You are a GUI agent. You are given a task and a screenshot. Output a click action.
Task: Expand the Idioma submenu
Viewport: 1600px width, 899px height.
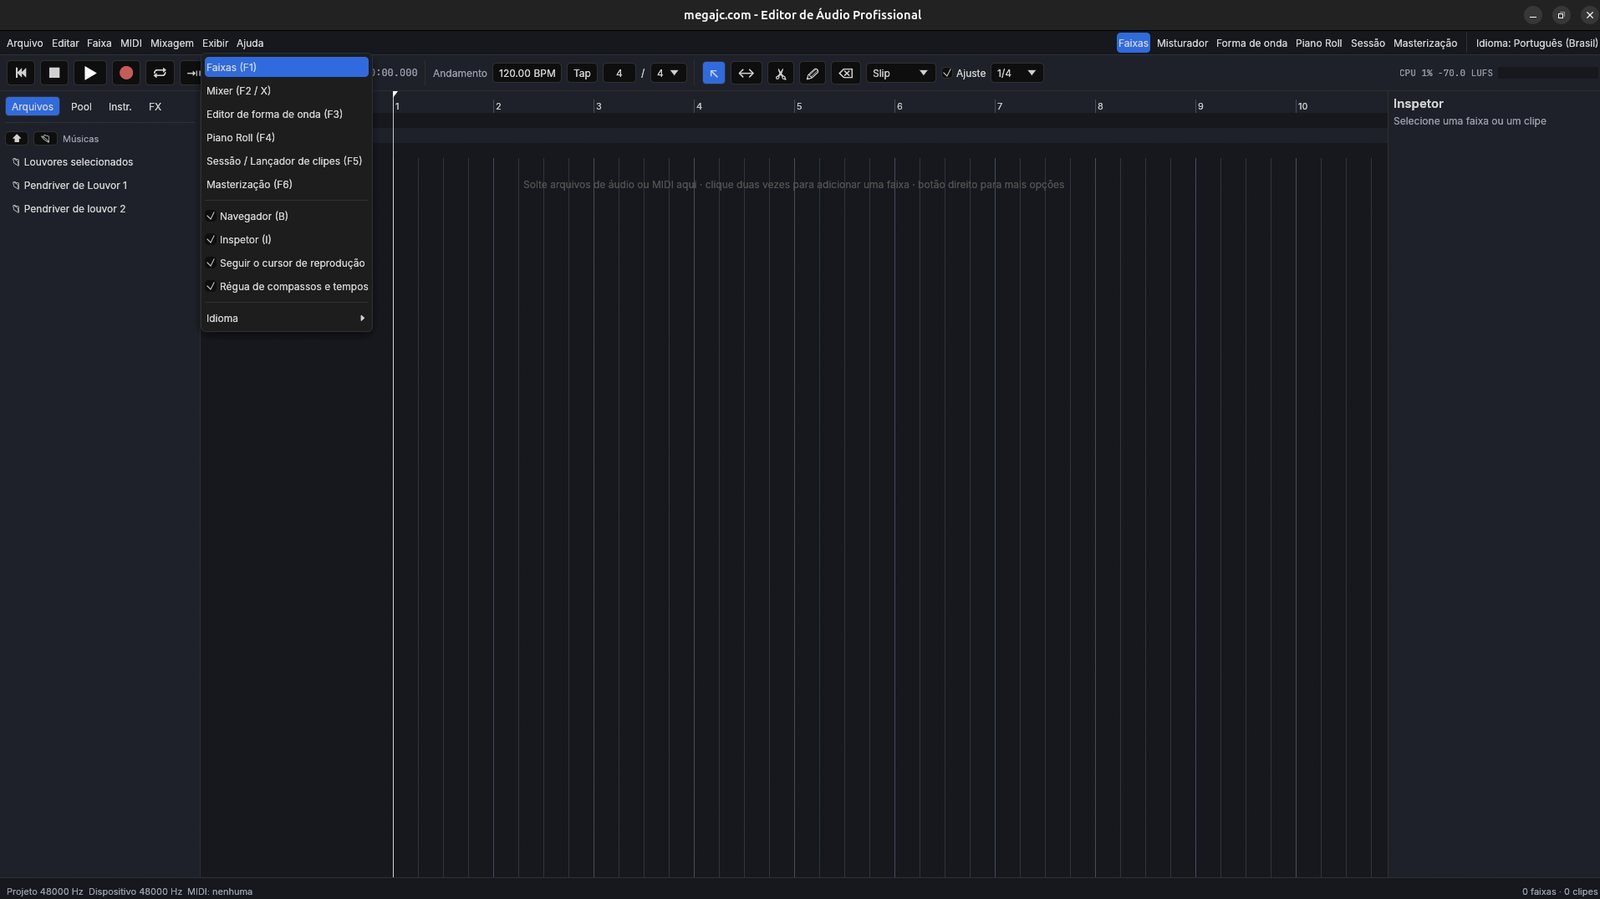287,318
